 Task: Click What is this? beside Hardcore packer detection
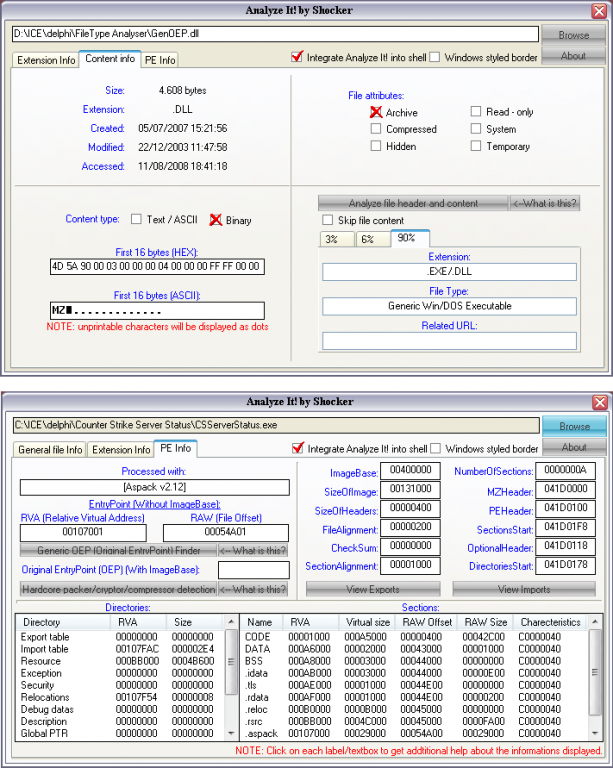pos(253,589)
